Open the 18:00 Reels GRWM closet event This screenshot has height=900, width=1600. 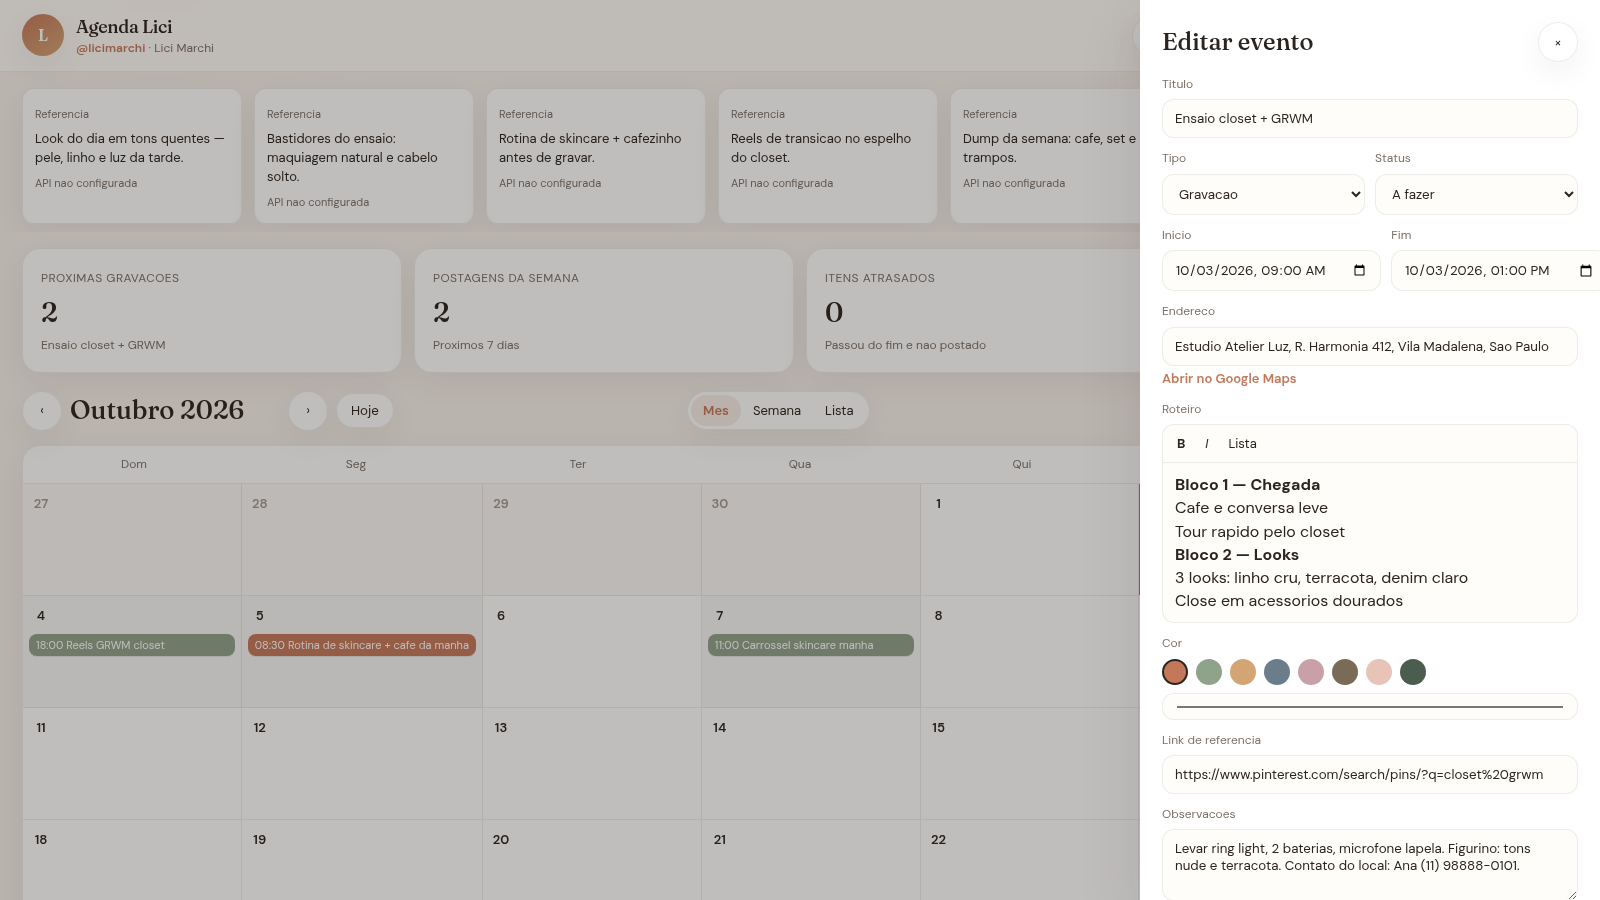[x=132, y=646]
